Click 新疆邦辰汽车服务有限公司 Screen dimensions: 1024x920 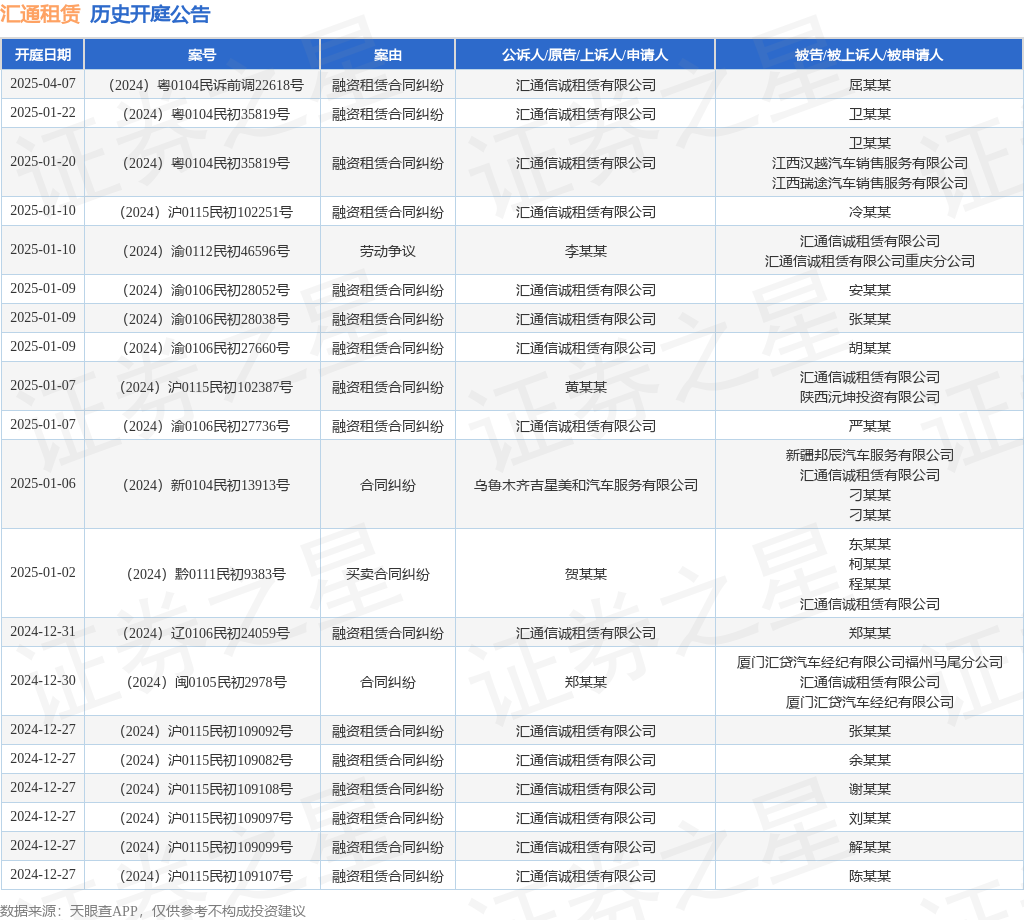click(x=870, y=455)
